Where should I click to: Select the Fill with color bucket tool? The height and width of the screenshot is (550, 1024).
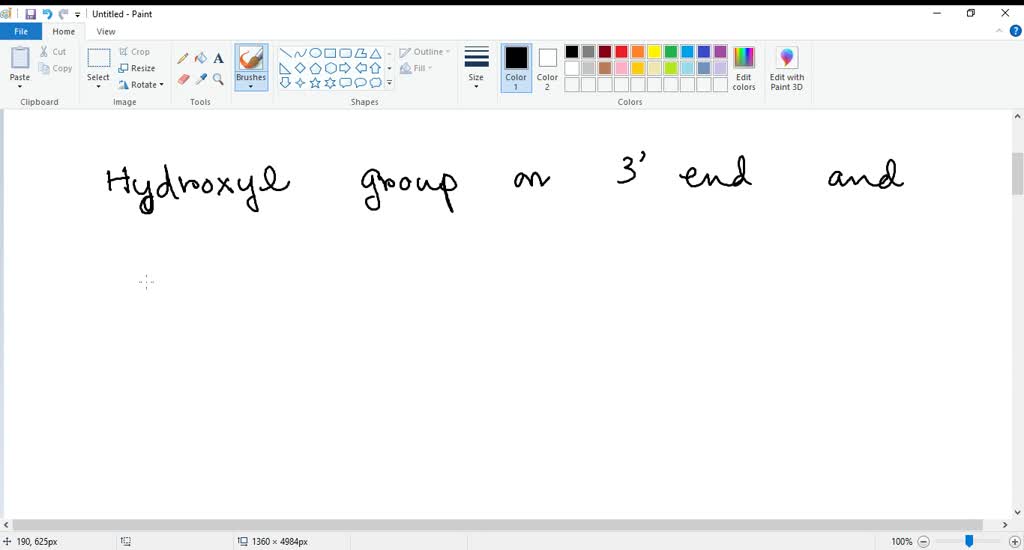(x=200, y=58)
